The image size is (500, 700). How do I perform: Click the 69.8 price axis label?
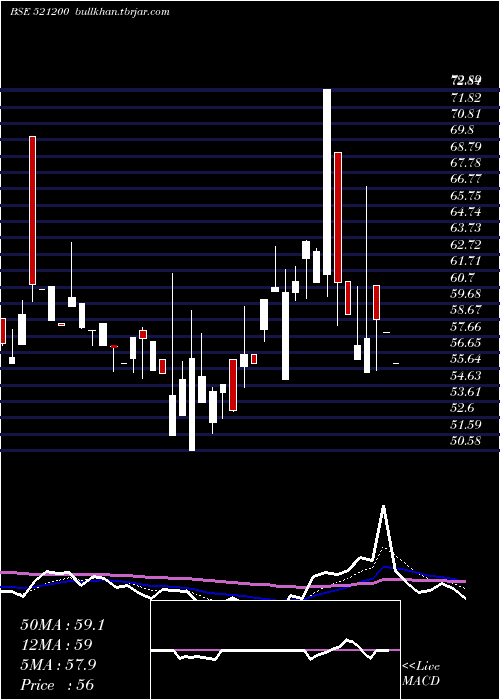(462, 130)
